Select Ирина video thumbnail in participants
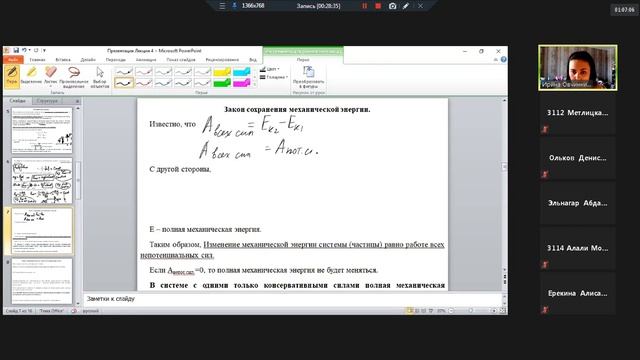Viewport: 640px width, 360px height. tap(578, 67)
